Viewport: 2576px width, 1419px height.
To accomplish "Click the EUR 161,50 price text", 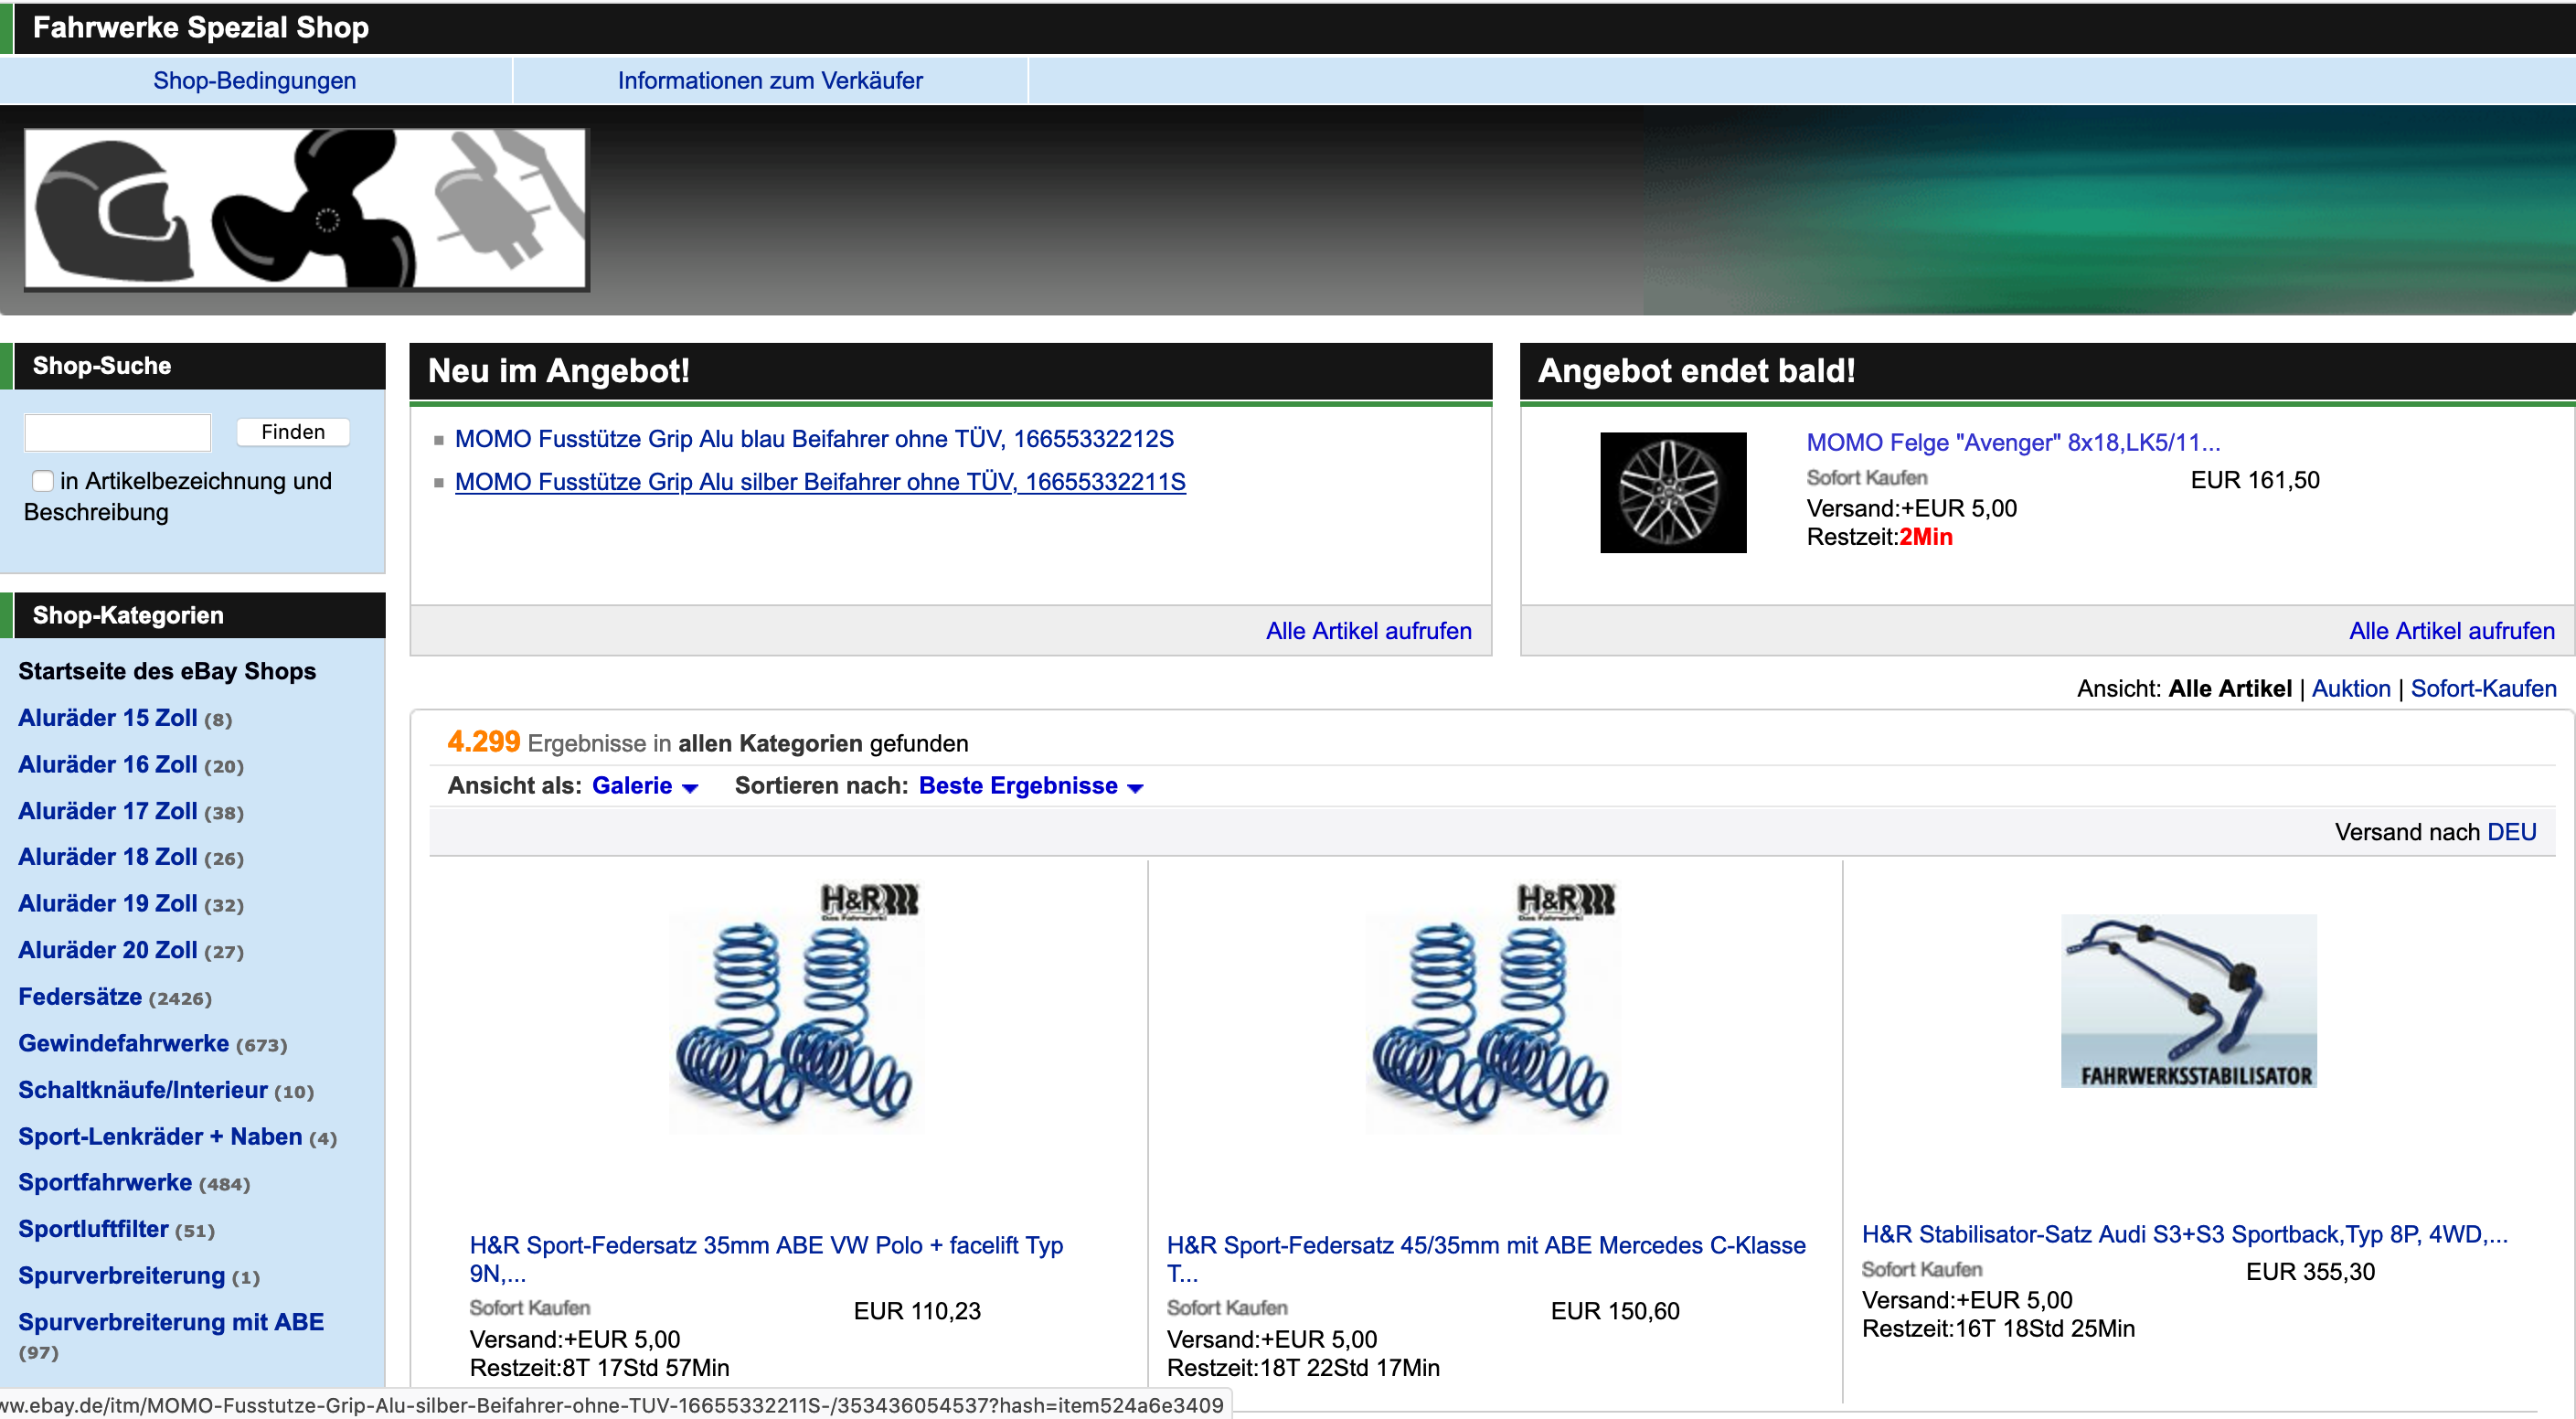I will click(x=2255, y=481).
